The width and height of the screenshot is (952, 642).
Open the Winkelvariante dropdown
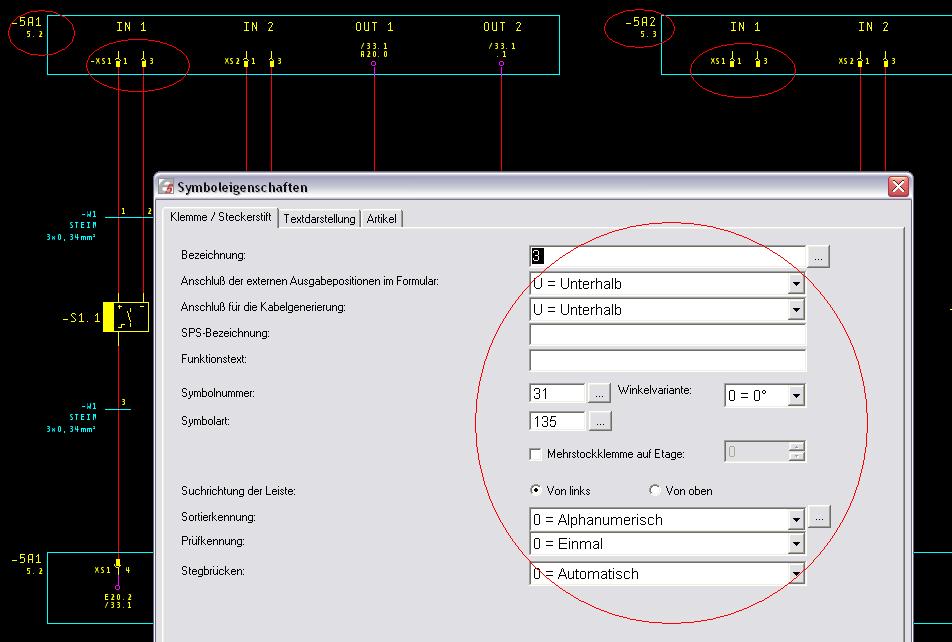pyautogui.click(x=796, y=395)
